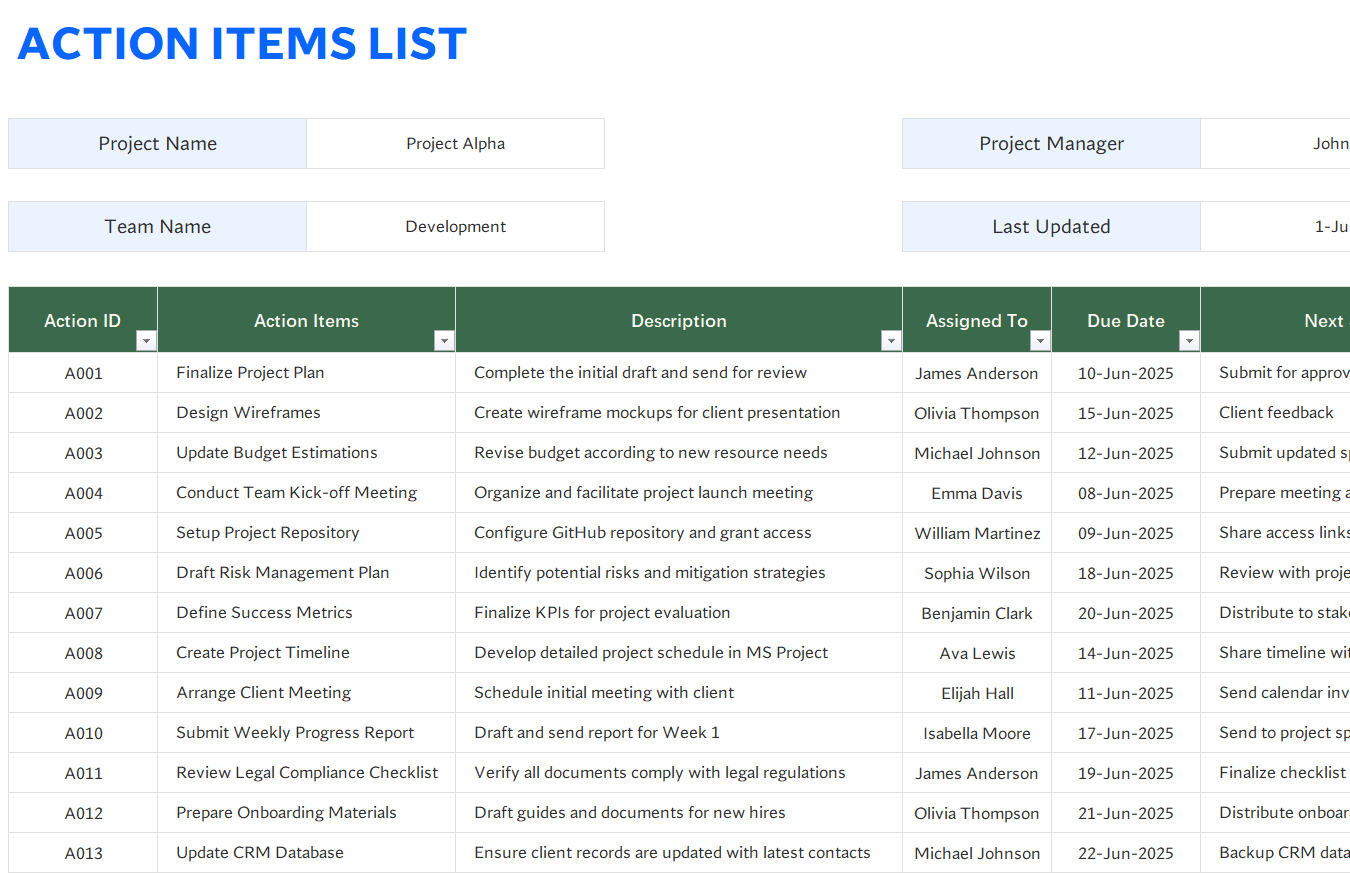The width and height of the screenshot is (1350, 873).
Task: Open the Assigned To column filter dropdown
Action: point(1040,341)
